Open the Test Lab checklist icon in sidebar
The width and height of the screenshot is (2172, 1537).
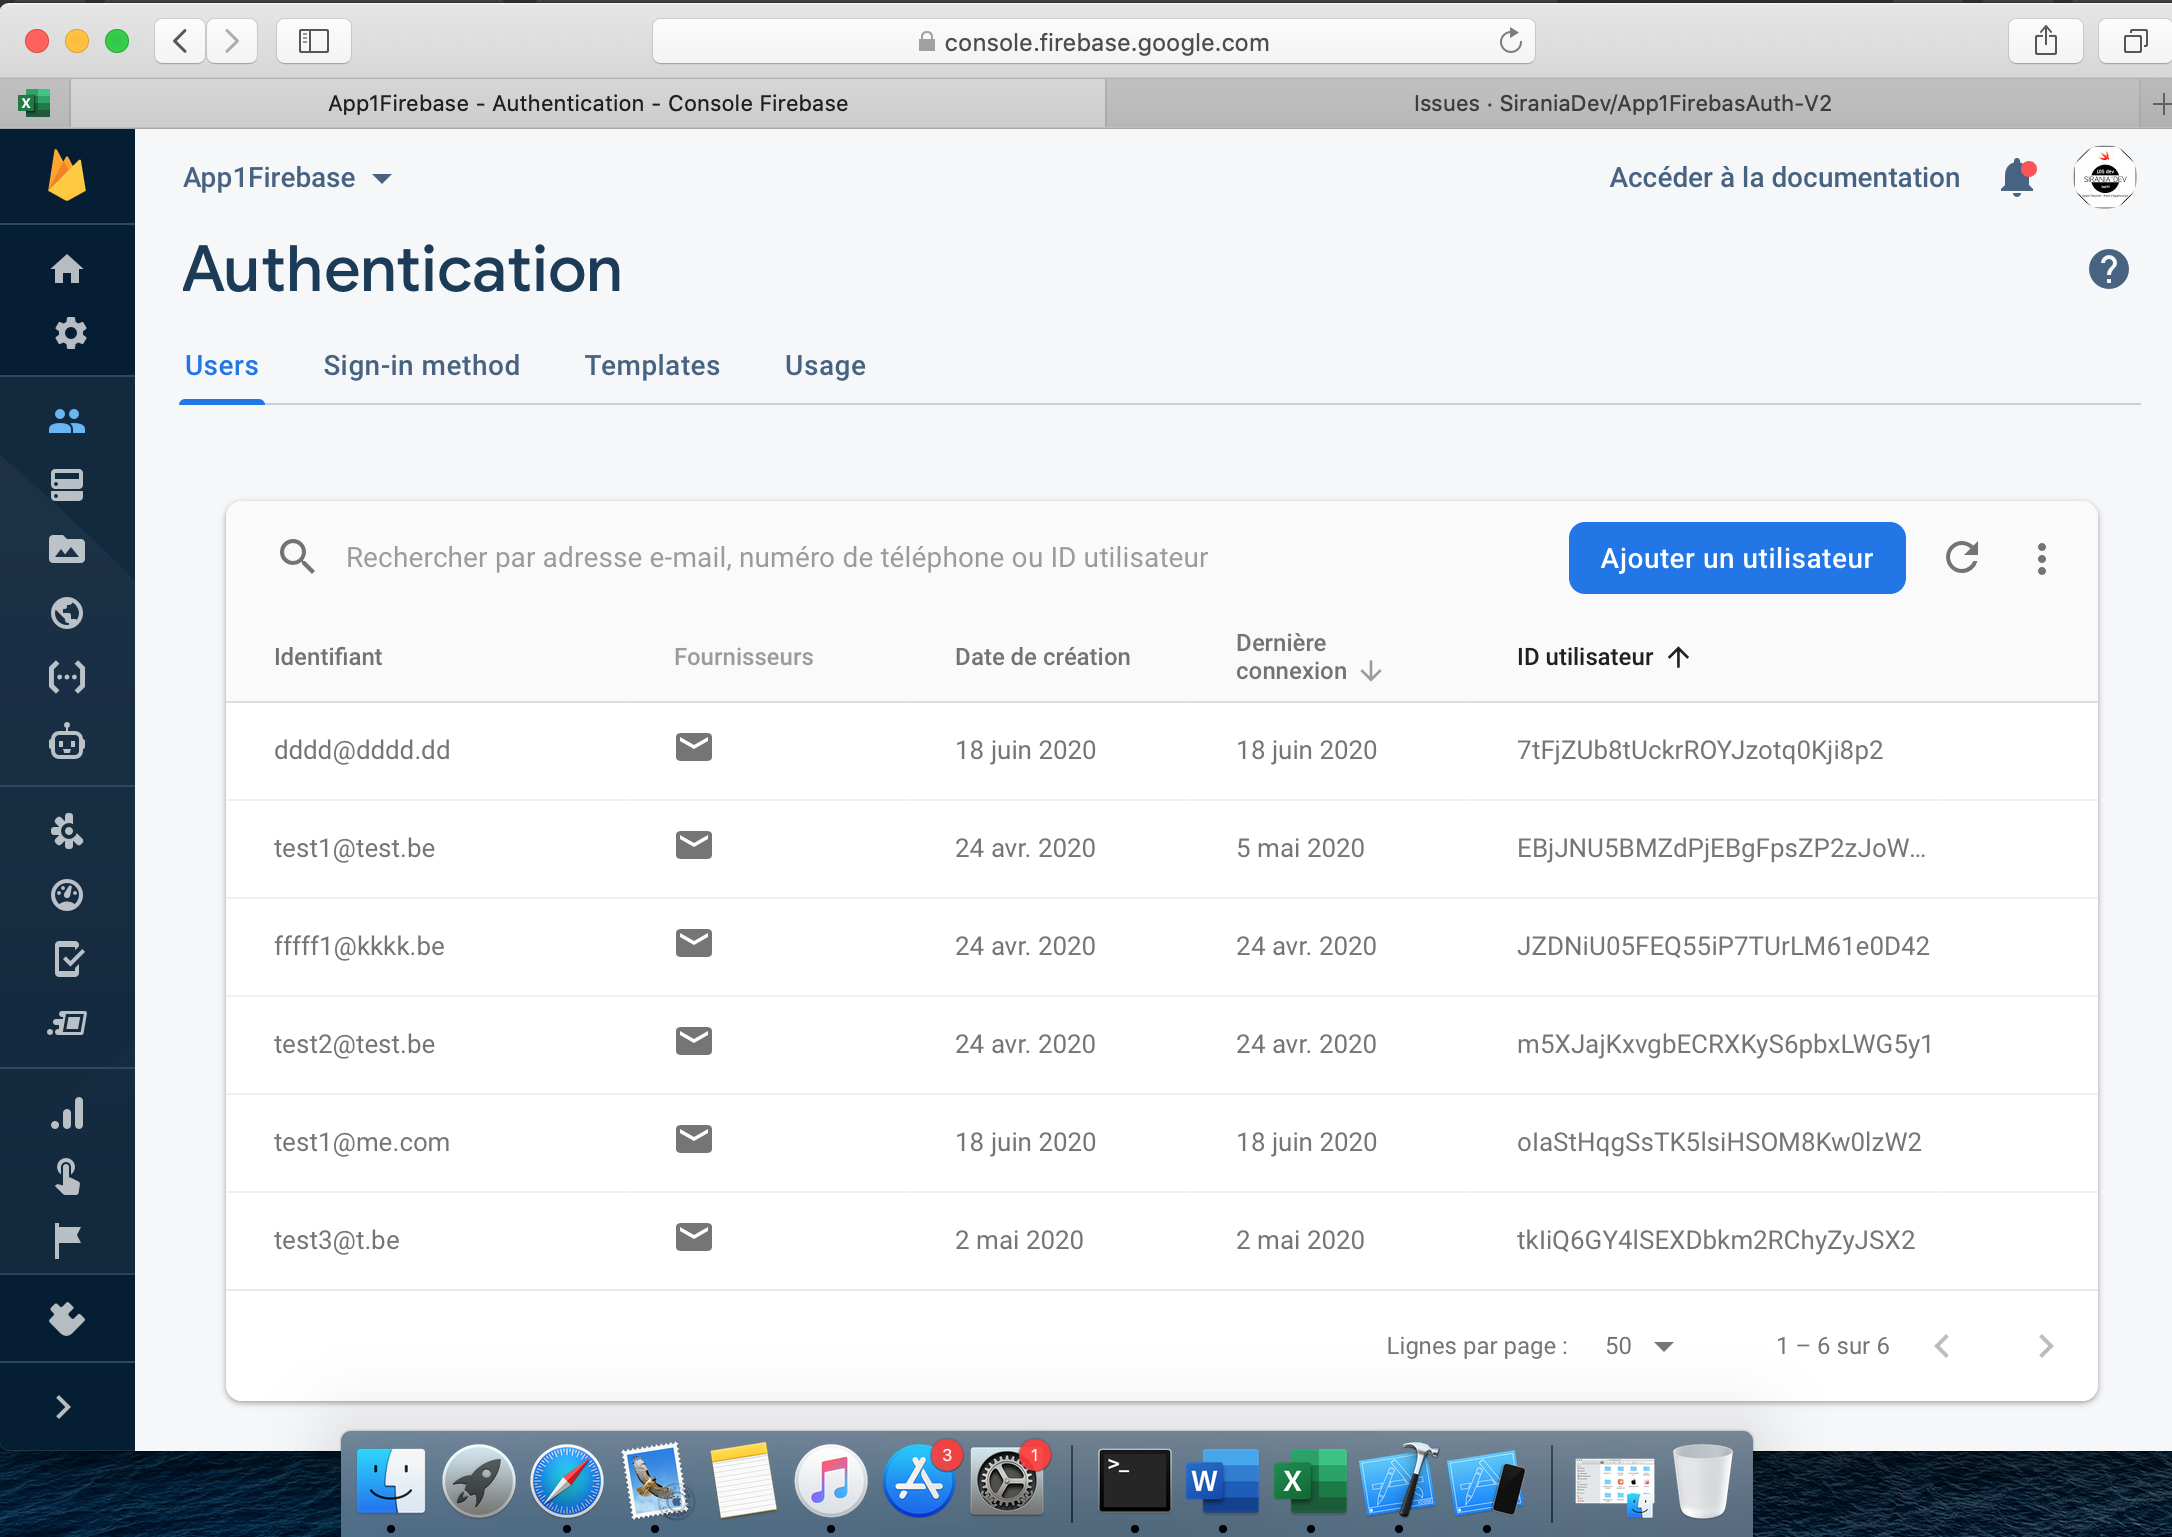pos(67,959)
